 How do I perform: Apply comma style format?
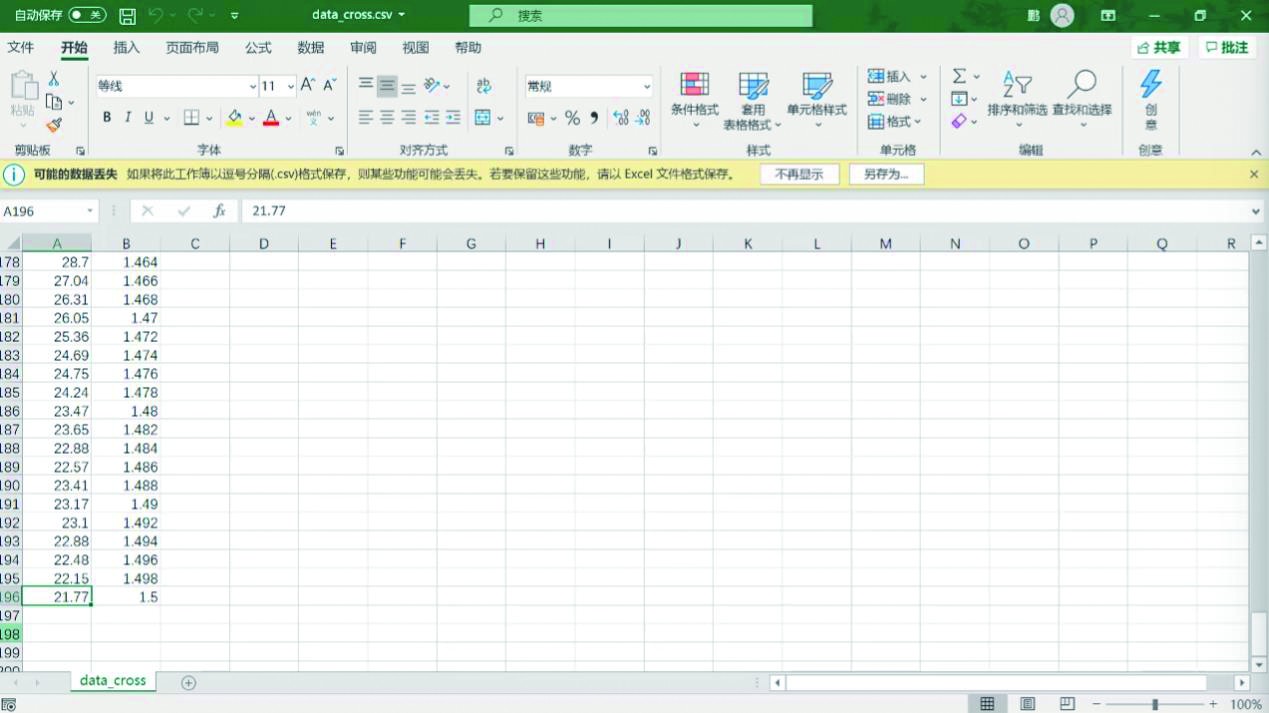[x=594, y=118]
